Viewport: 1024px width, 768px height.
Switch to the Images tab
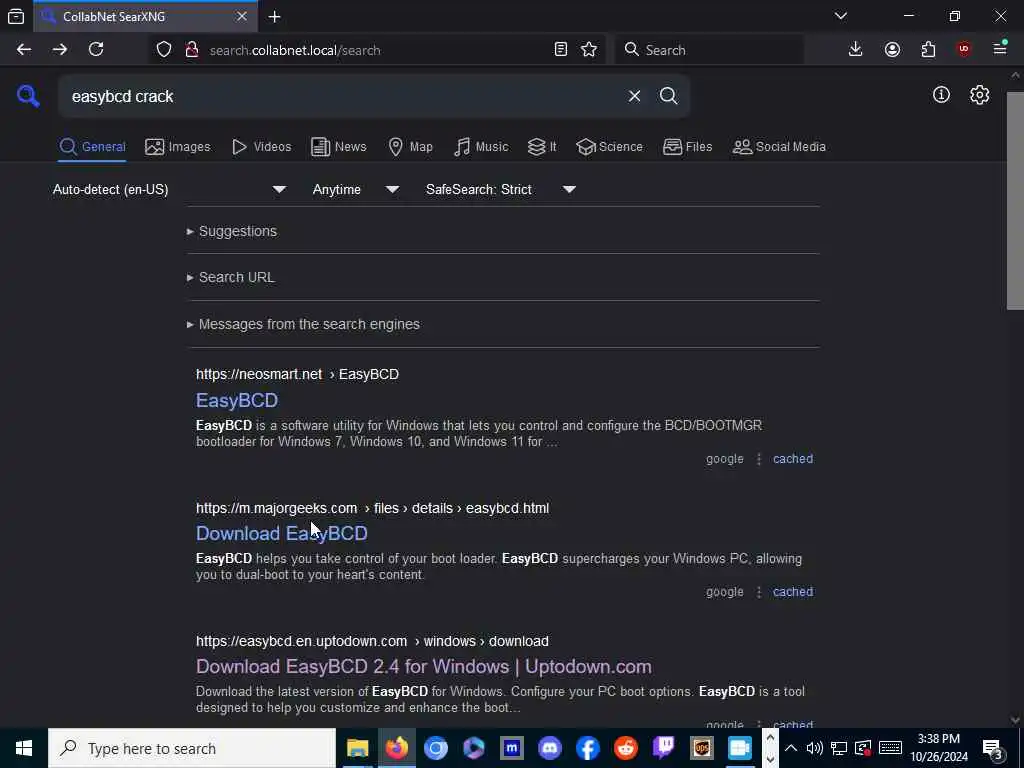point(178,147)
